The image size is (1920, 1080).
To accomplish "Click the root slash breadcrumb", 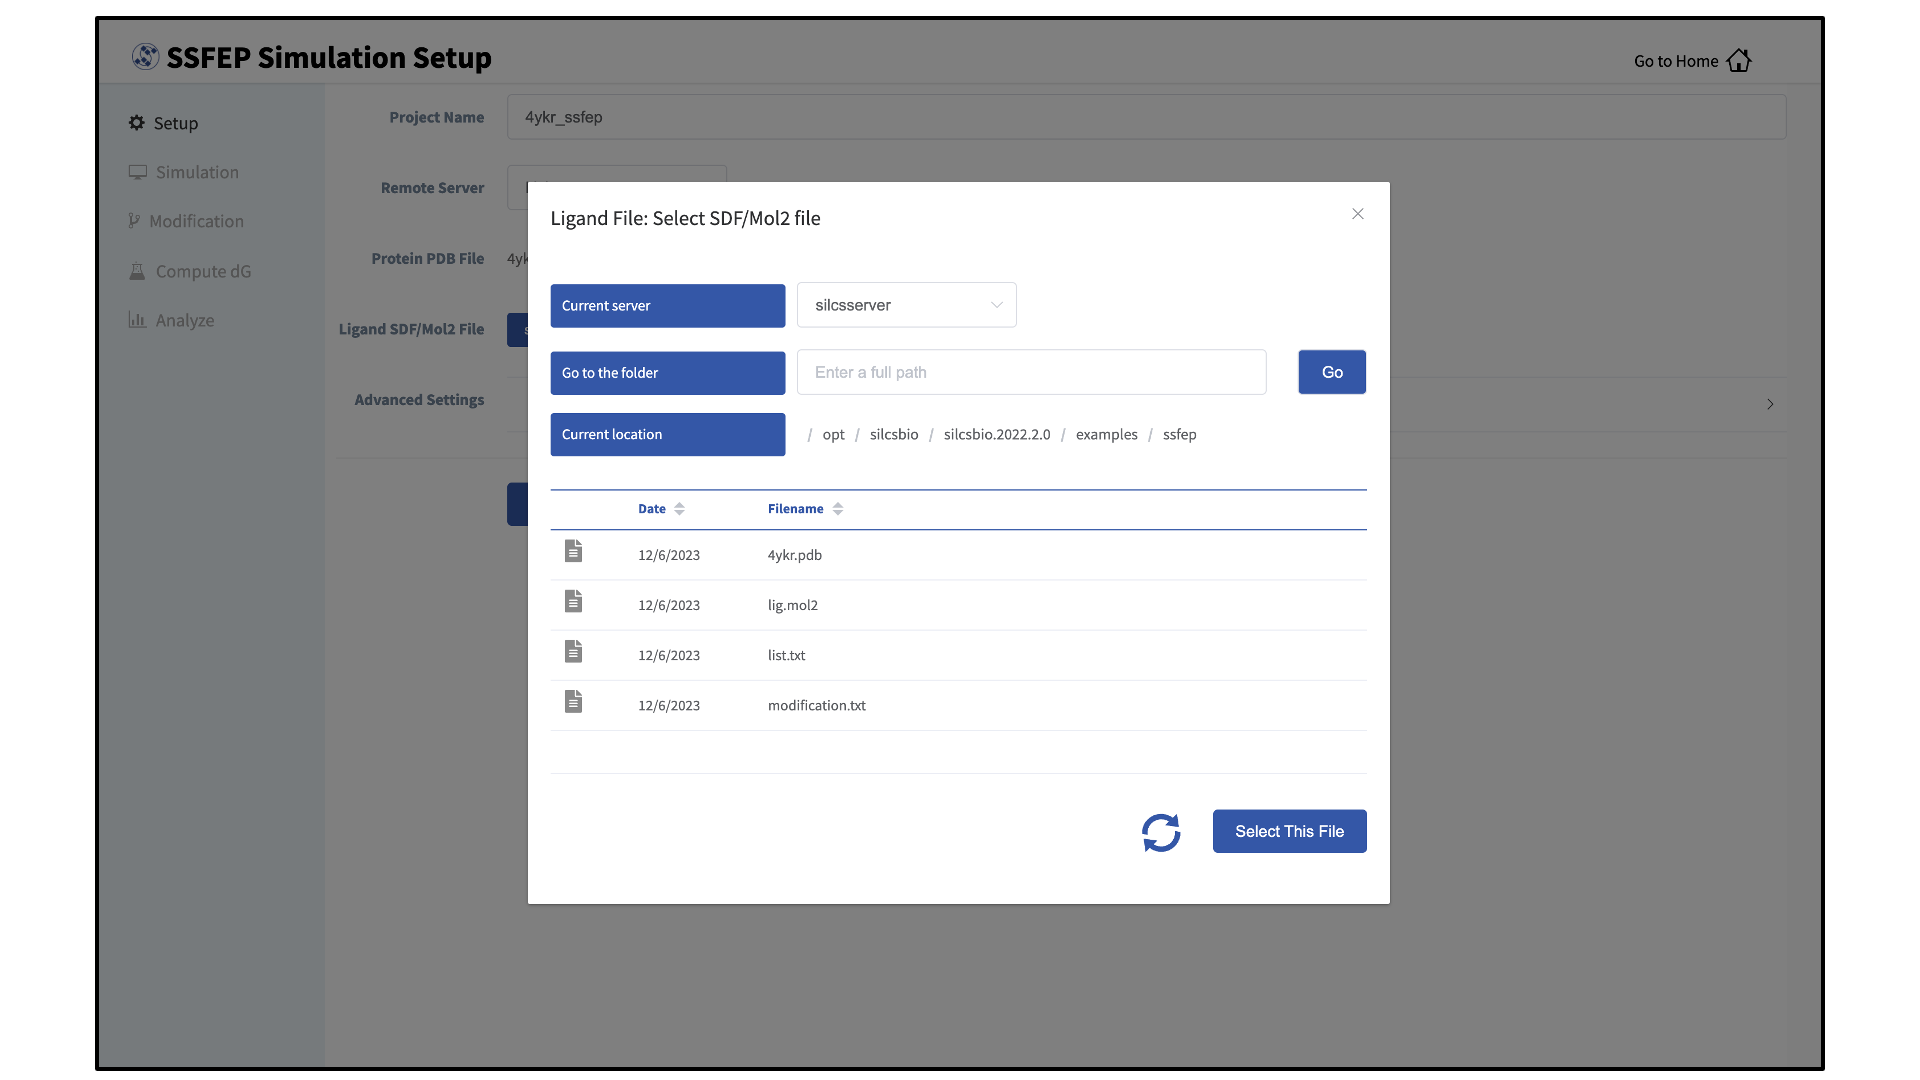I will 810,434.
